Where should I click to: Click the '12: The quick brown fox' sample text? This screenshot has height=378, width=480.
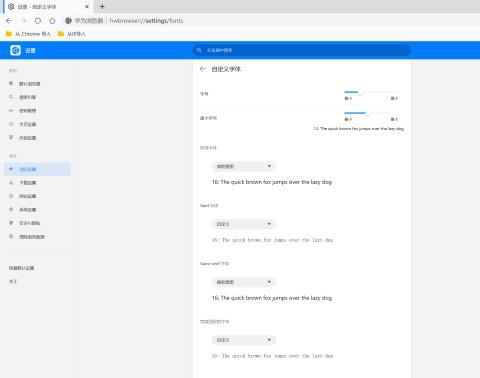(359, 128)
